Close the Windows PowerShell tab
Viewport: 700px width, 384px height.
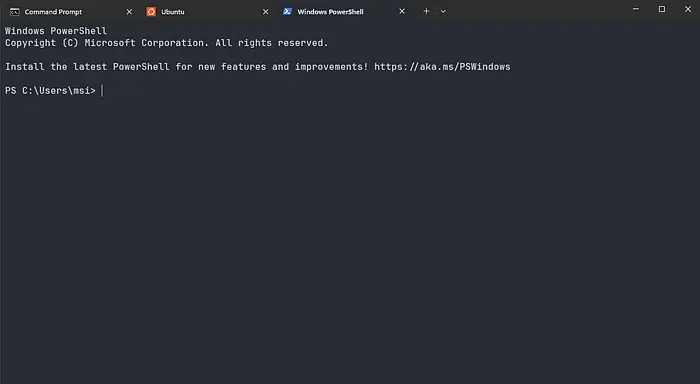[402, 12]
